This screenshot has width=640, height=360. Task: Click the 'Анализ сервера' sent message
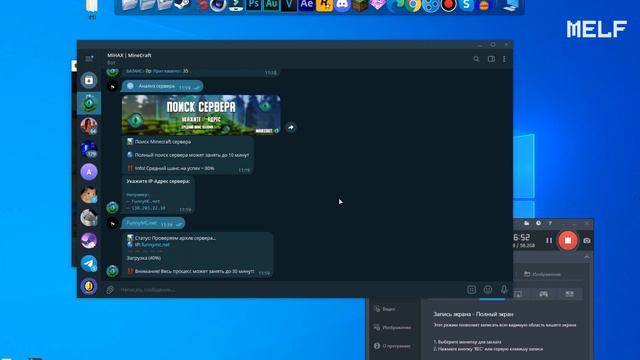[162, 86]
